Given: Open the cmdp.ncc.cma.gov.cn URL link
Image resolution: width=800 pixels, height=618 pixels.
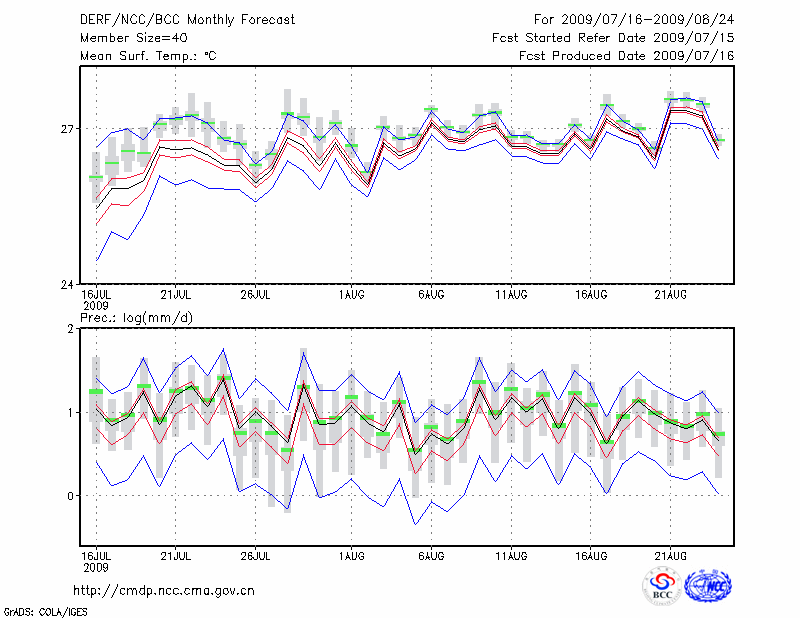Looking at the screenshot, I should [165, 591].
